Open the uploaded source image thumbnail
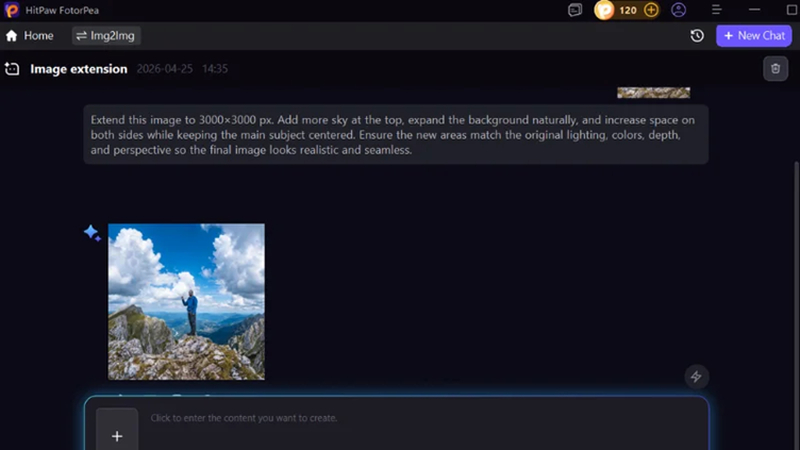The width and height of the screenshot is (800, 450). point(654,92)
